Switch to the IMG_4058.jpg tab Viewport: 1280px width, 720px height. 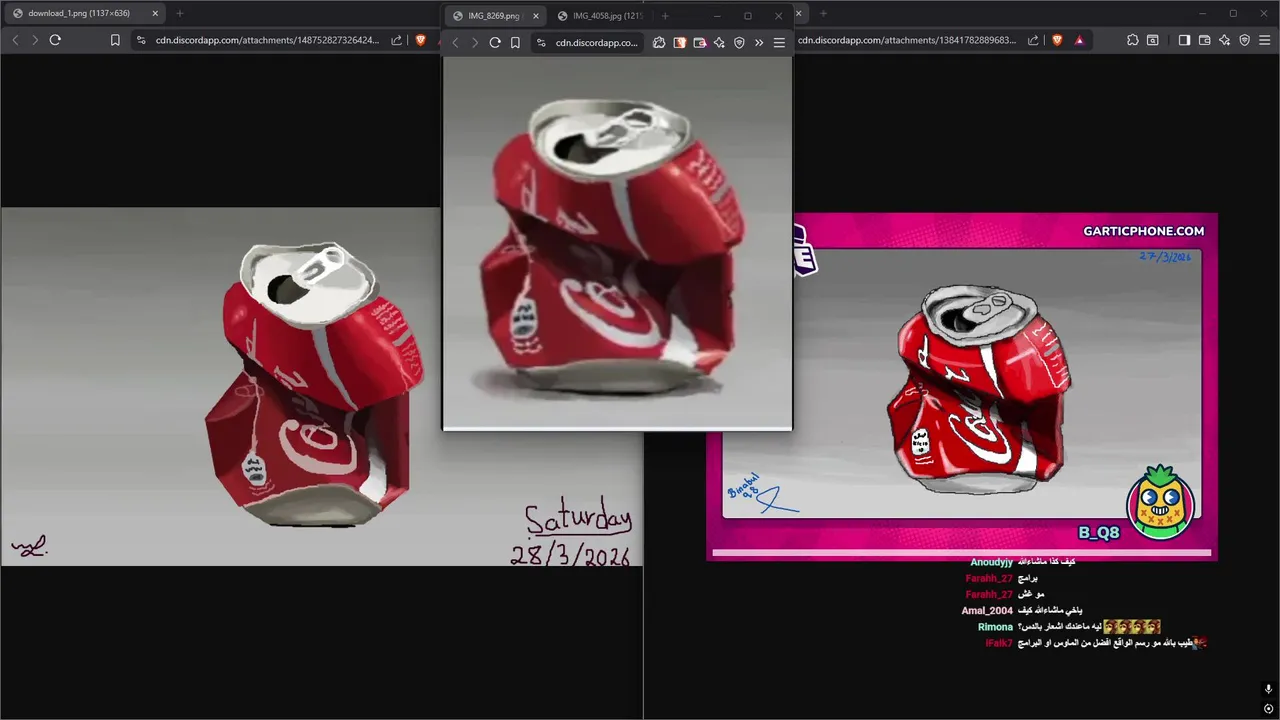coord(600,16)
